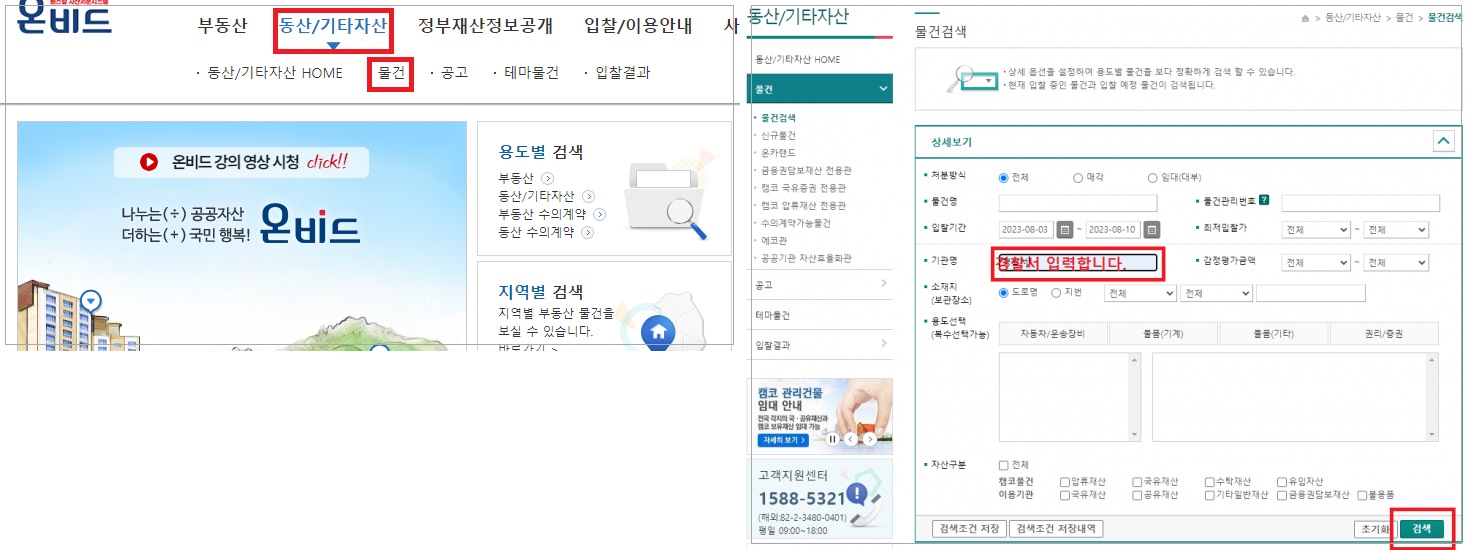Play the 온비드 강의 영상 button icon
This screenshot has height=550, width=1468.
(x=149, y=162)
